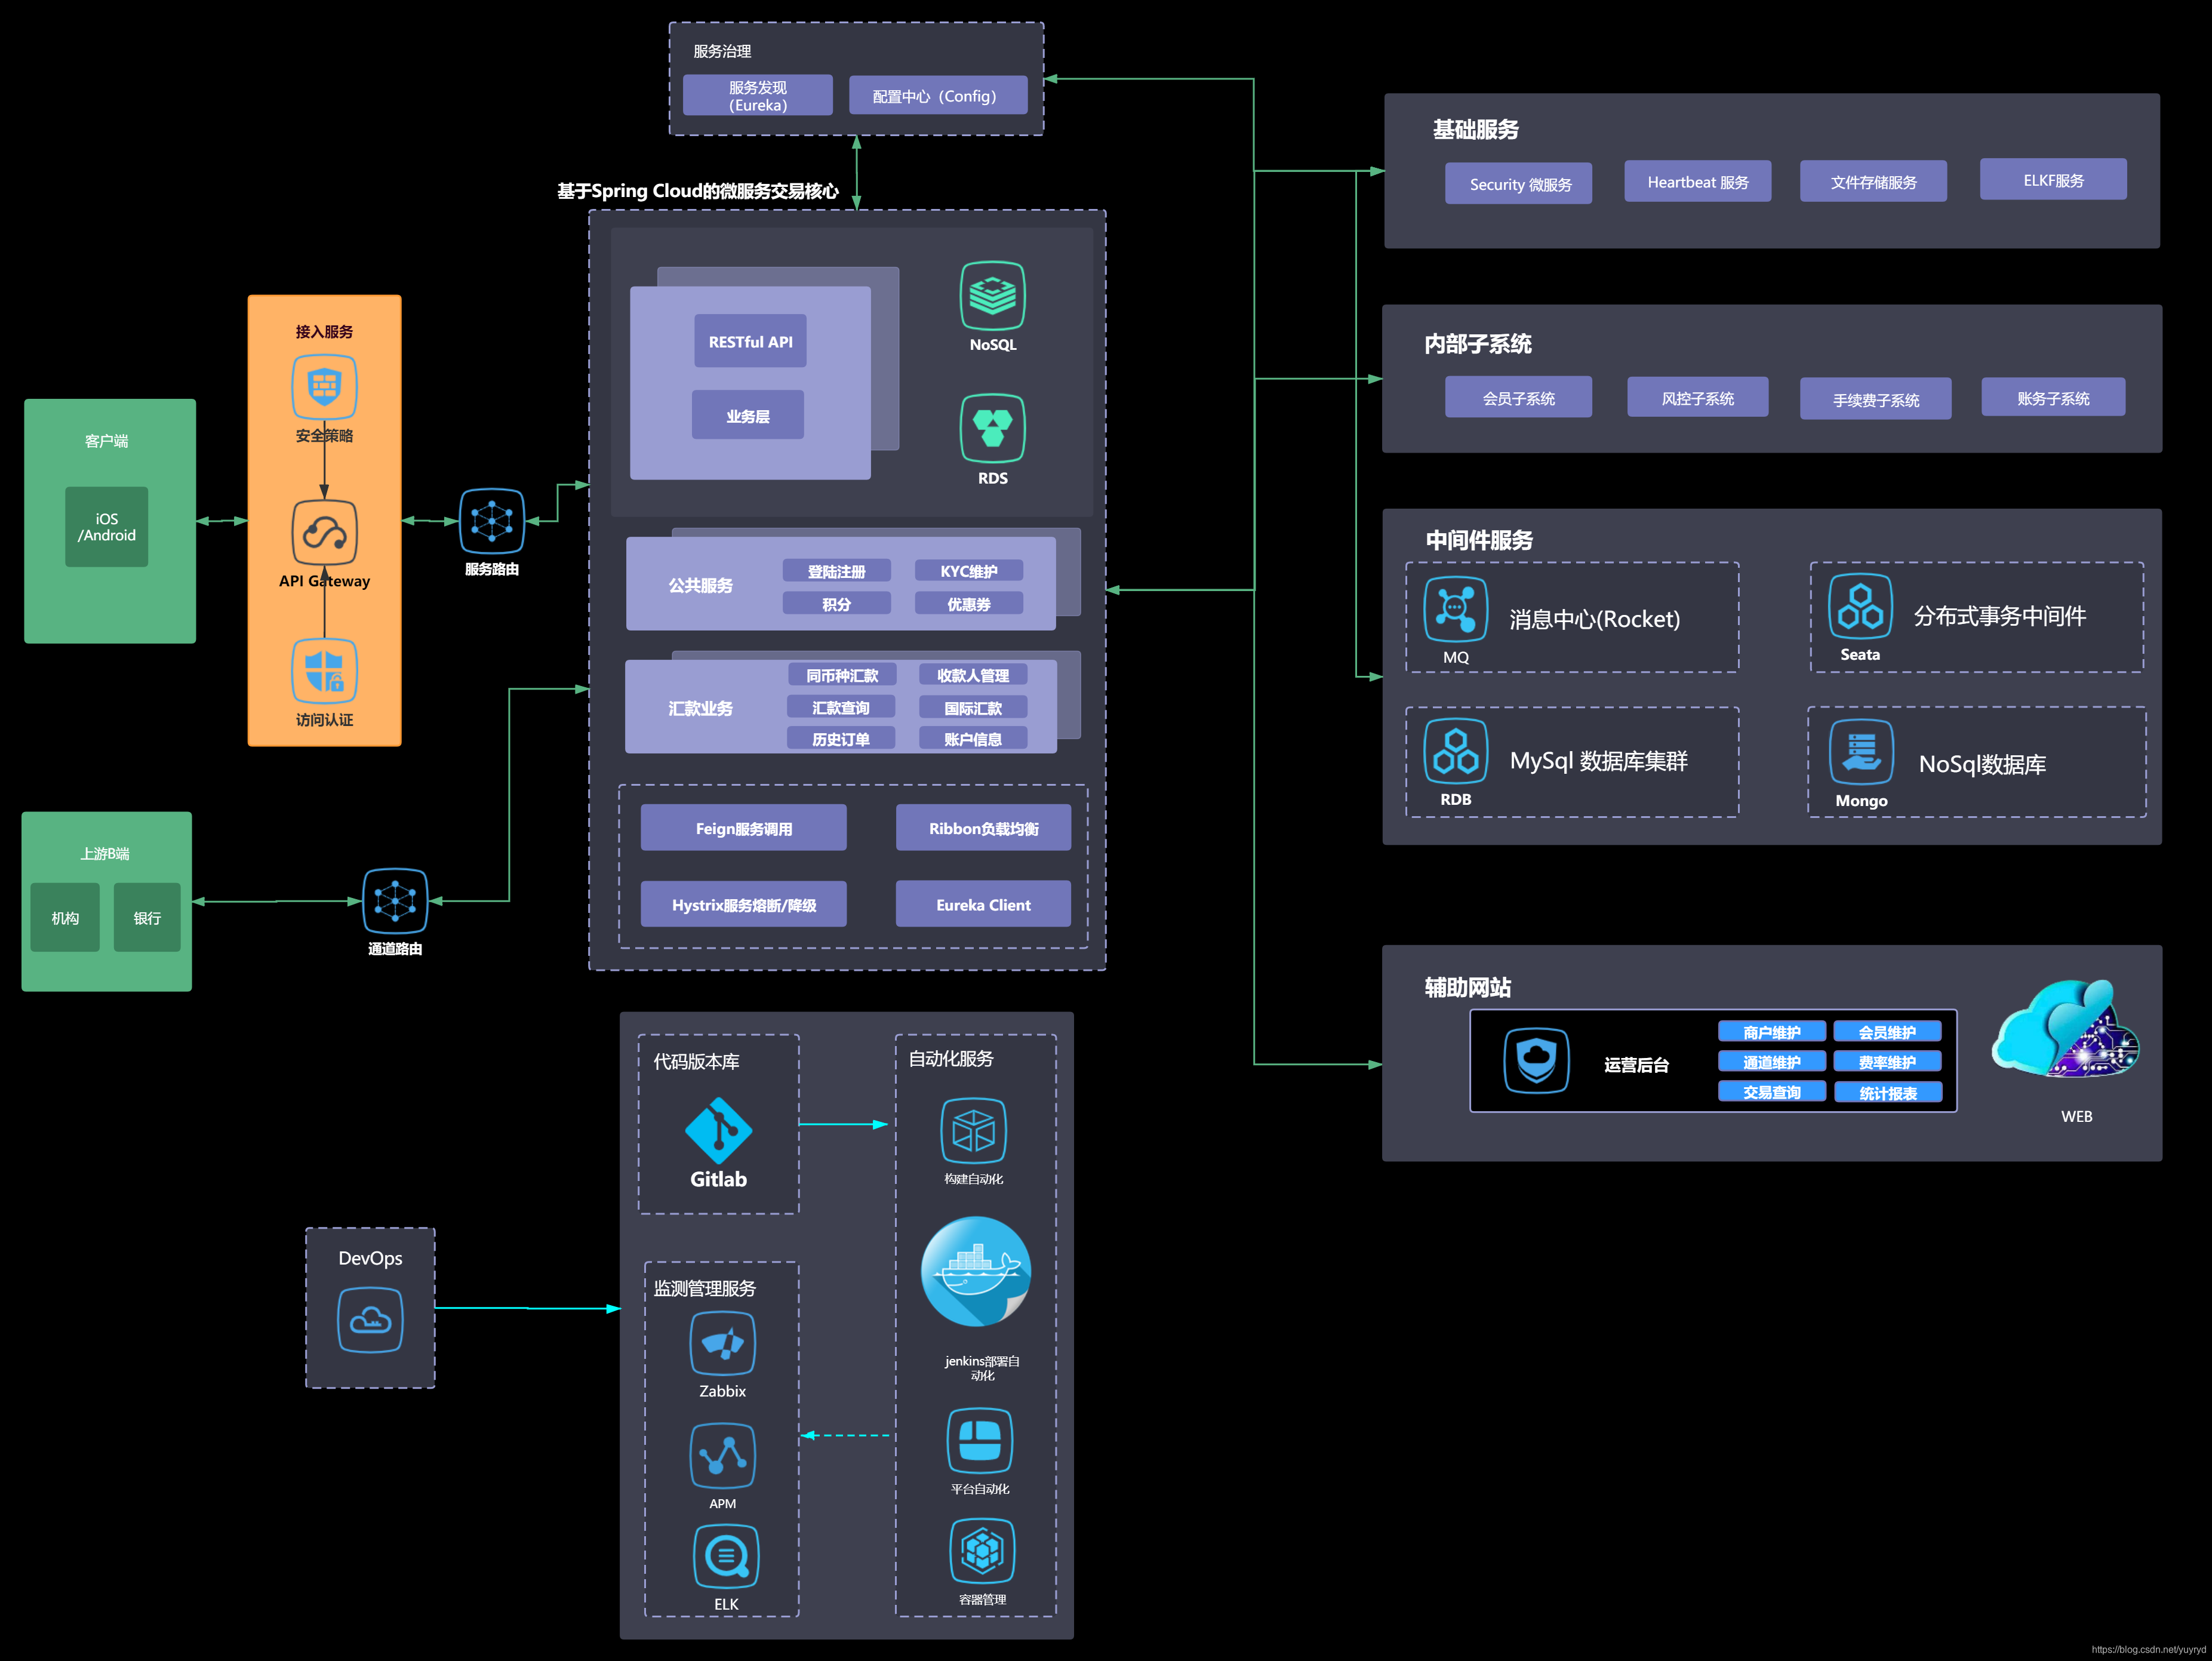Select the ELKF服务 box
The height and width of the screenshot is (1661, 2212).
[2054, 180]
